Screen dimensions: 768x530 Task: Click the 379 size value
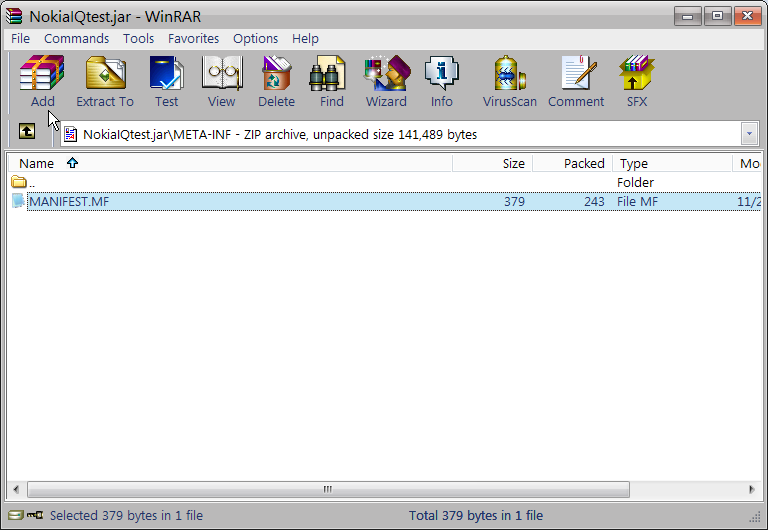pyautogui.click(x=514, y=201)
